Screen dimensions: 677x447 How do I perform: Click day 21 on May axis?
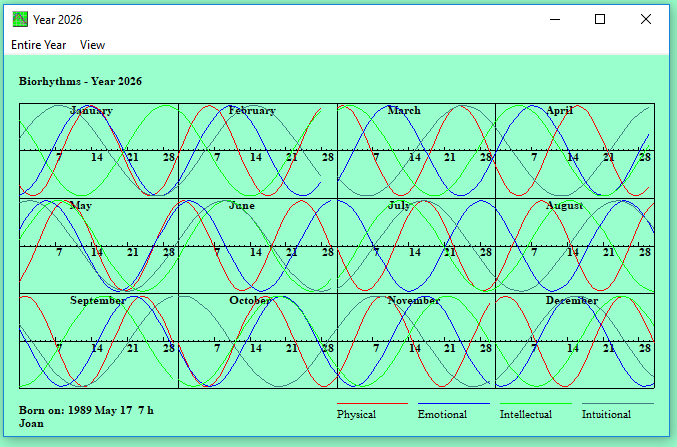pos(133,252)
